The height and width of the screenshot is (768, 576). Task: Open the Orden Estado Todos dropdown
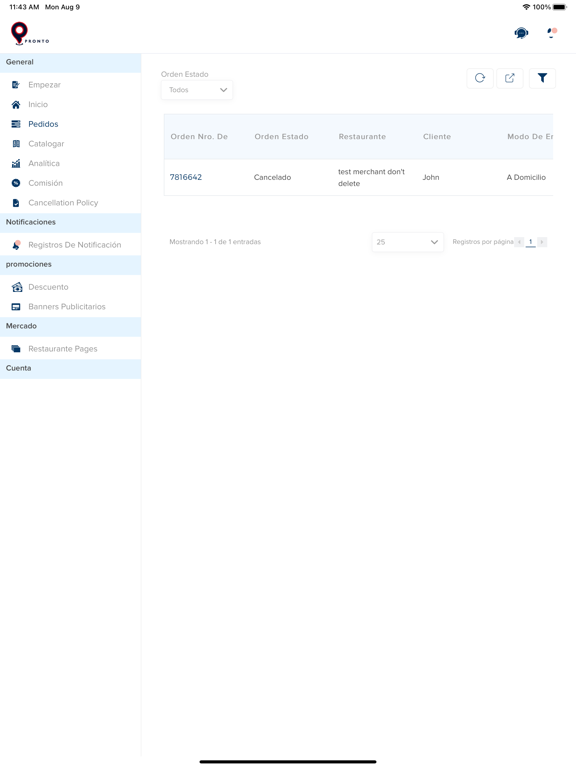[x=197, y=90]
